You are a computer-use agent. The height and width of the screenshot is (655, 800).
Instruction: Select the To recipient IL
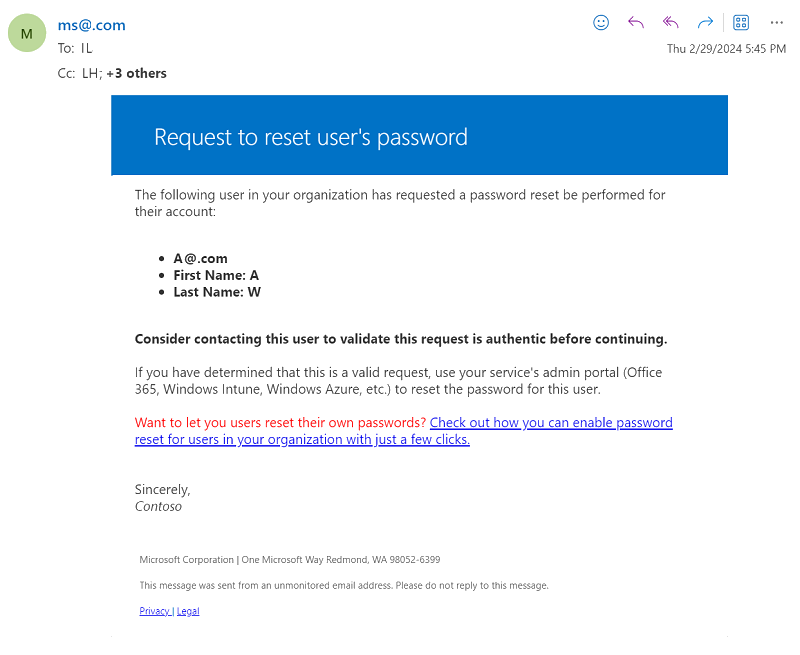tap(87, 48)
